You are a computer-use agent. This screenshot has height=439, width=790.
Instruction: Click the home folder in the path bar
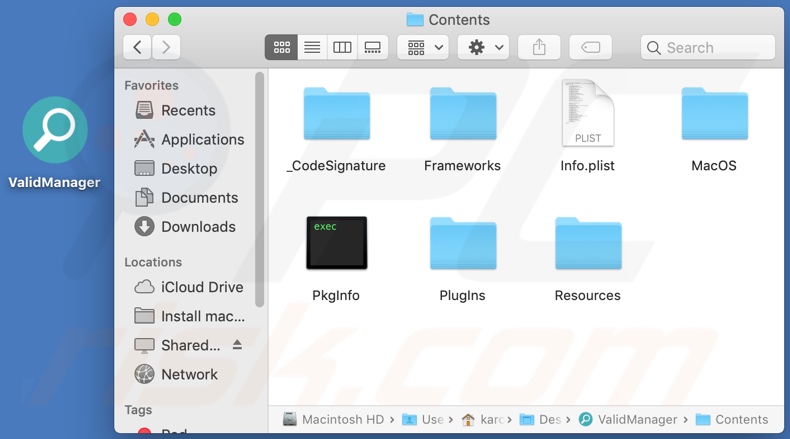tap(483, 419)
